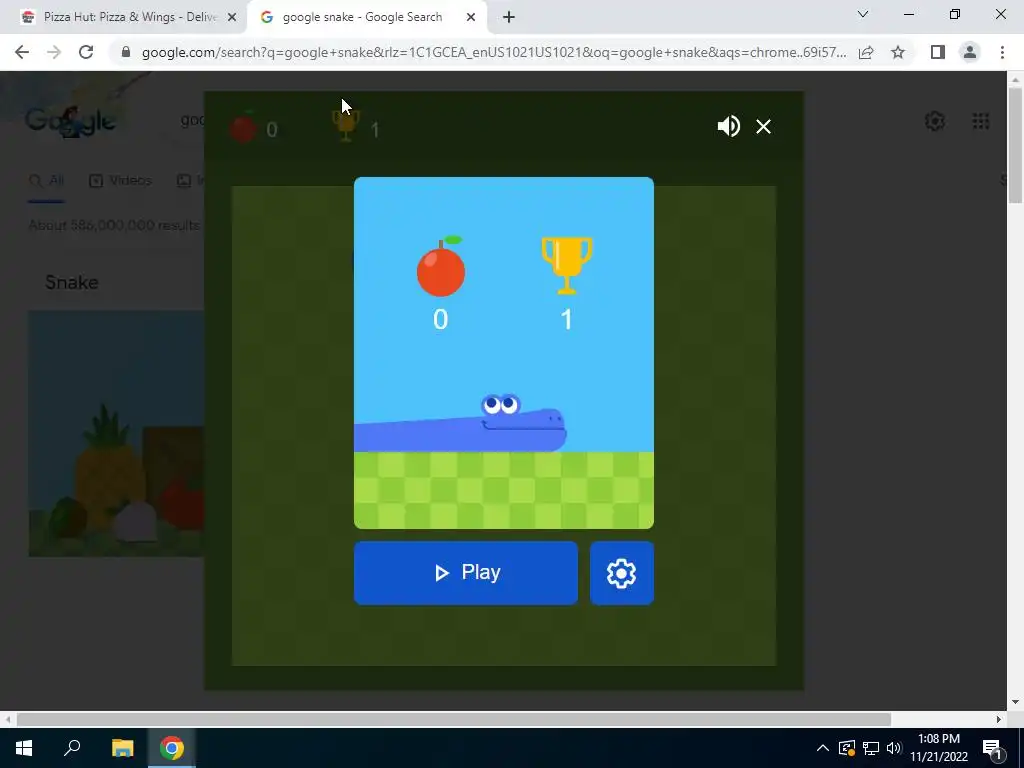Image resolution: width=1024 pixels, height=768 pixels.
Task: Open Google quick settings gear
Action: click(935, 121)
